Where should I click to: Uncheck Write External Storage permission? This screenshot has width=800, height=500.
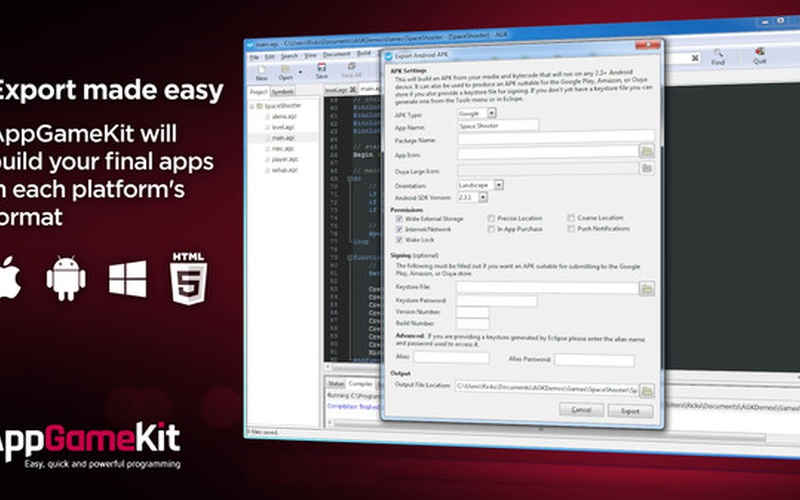[x=400, y=217]
